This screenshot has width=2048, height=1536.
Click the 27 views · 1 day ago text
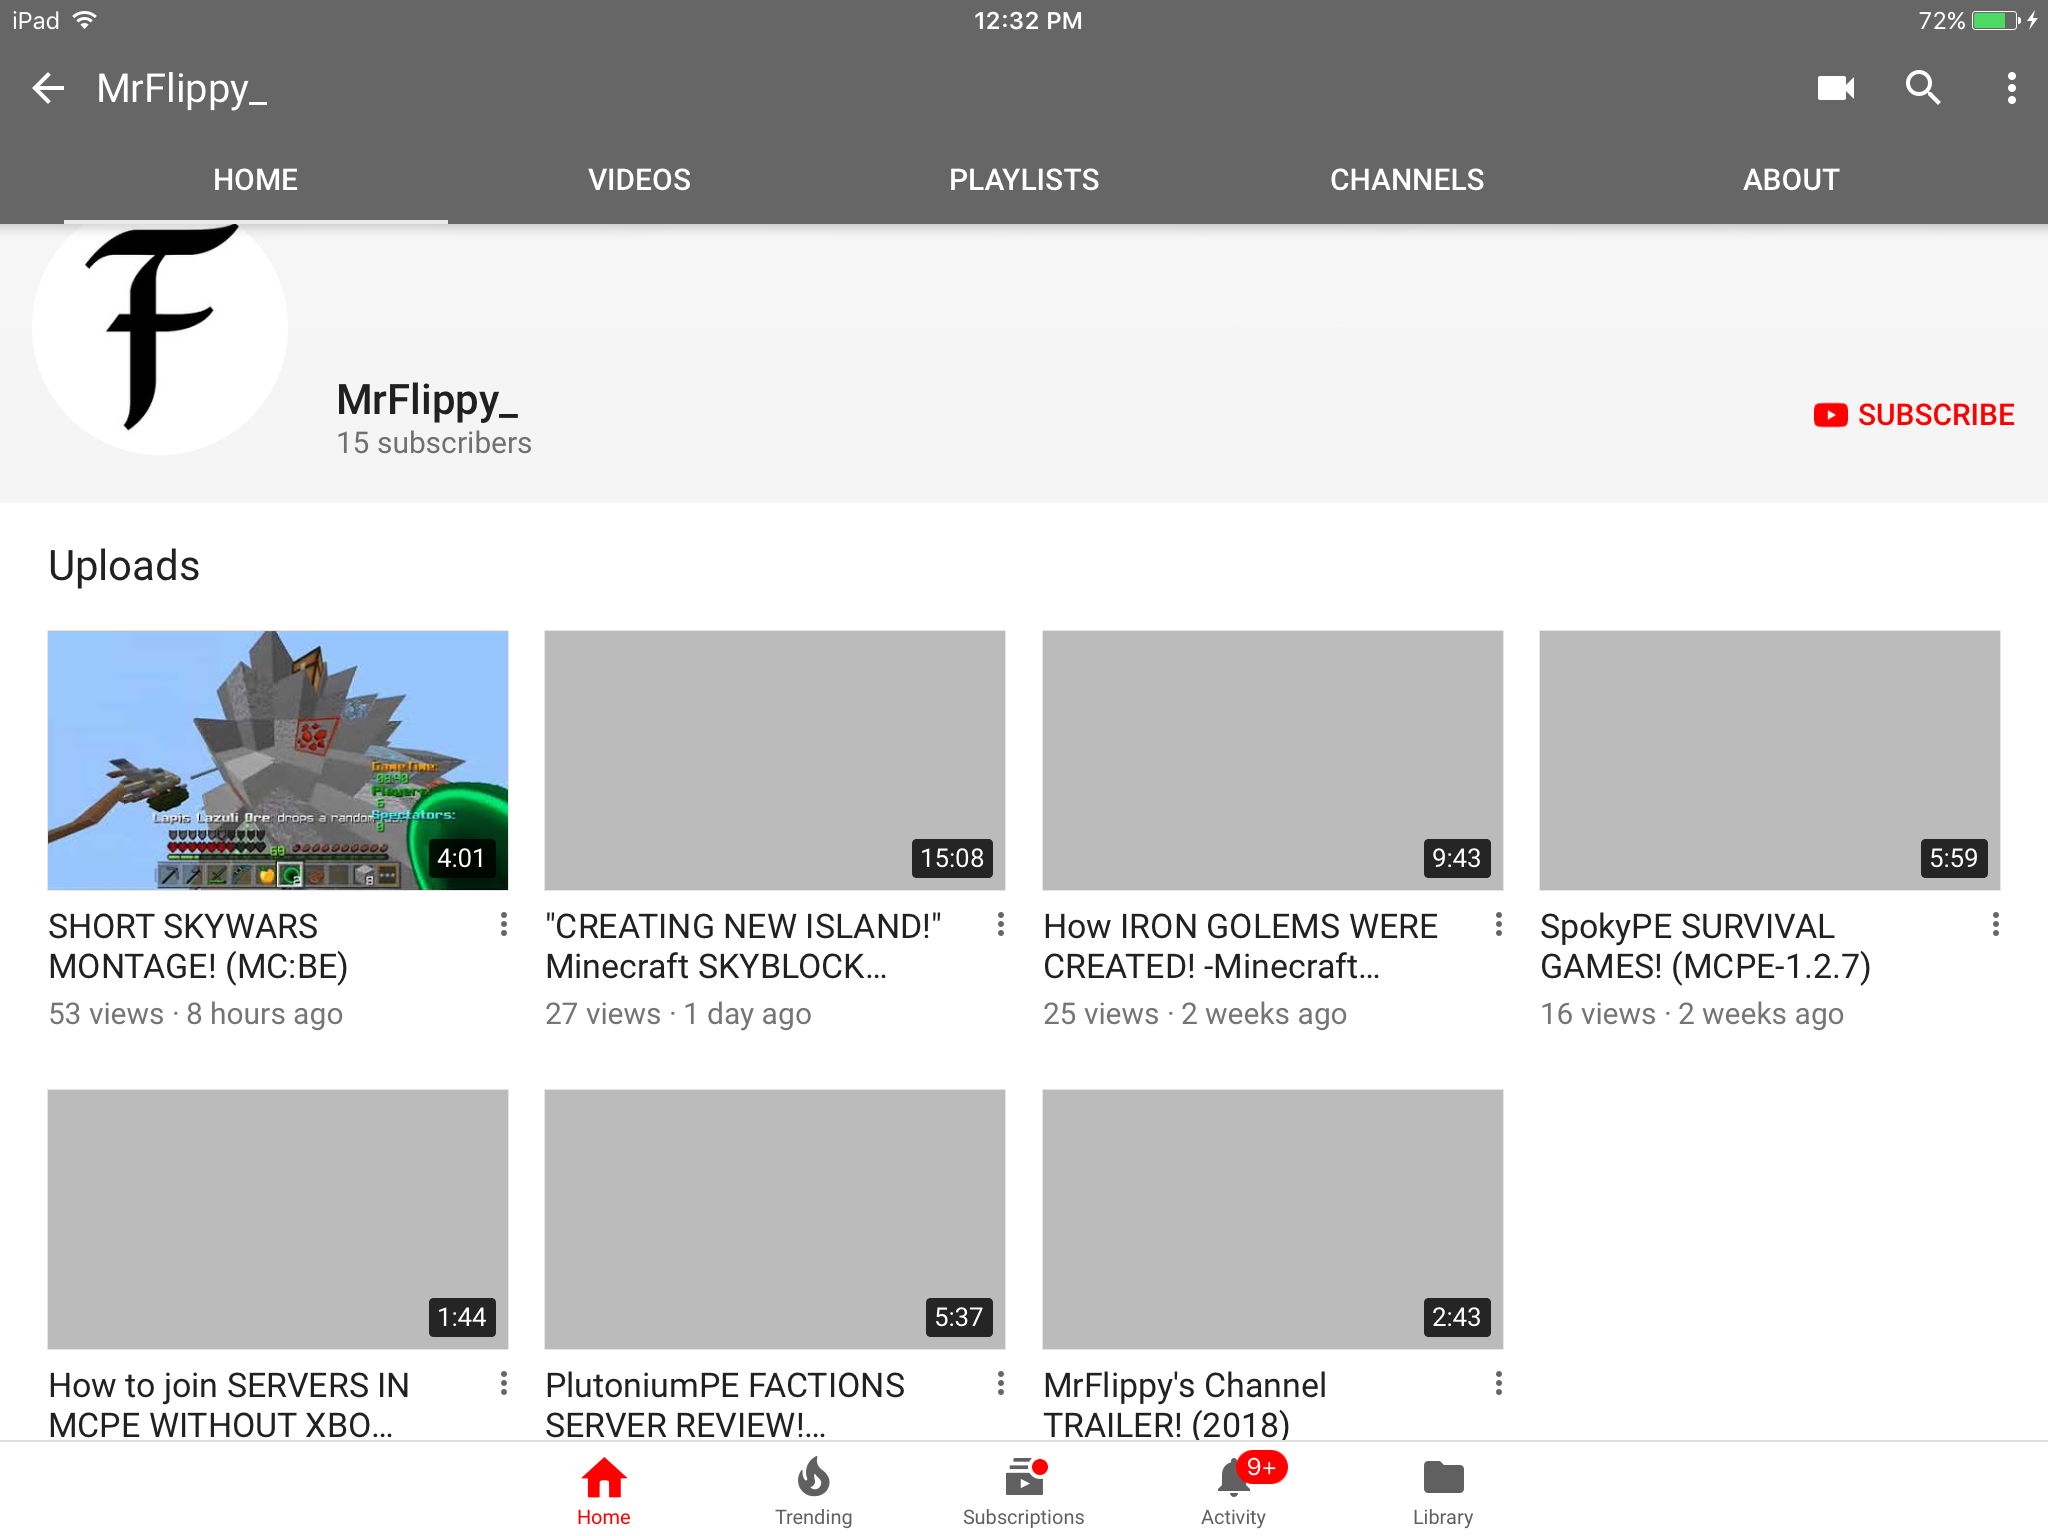coord(678,1014)
